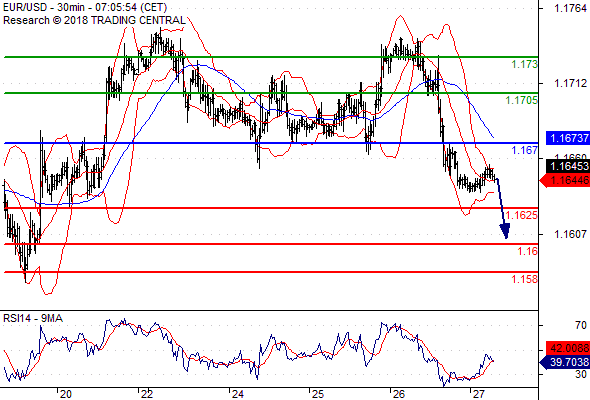The image size is (590, 400).
Task: Click the black 1.16453 current price label
Action: 568,166
